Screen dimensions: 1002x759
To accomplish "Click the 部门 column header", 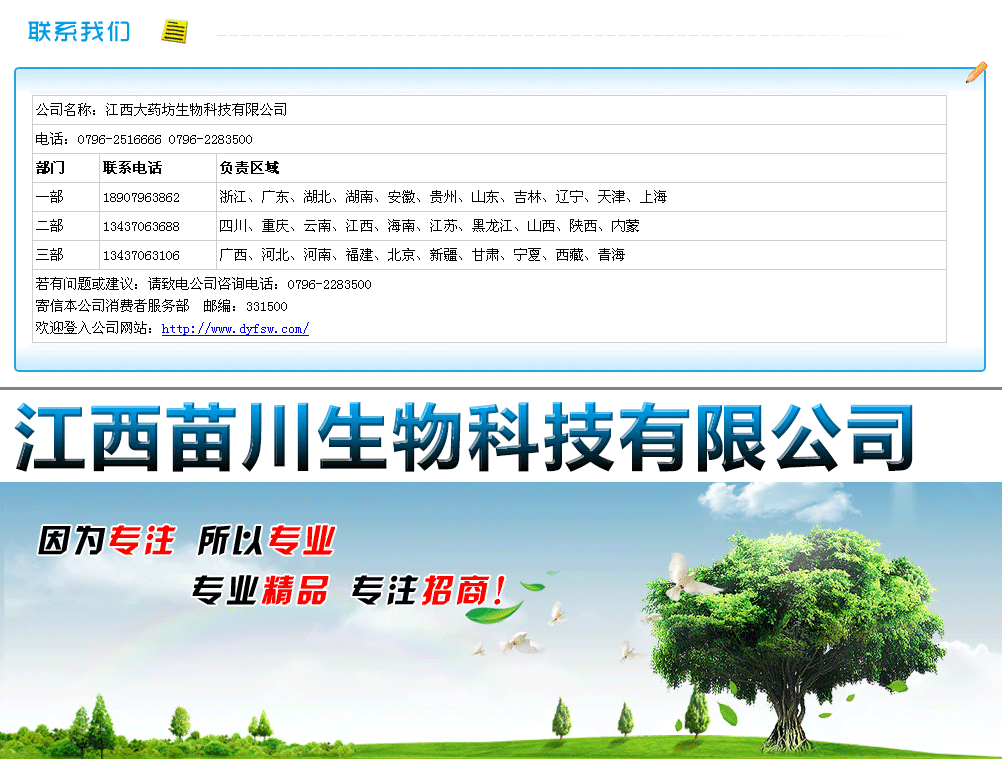I will point(66,168).
